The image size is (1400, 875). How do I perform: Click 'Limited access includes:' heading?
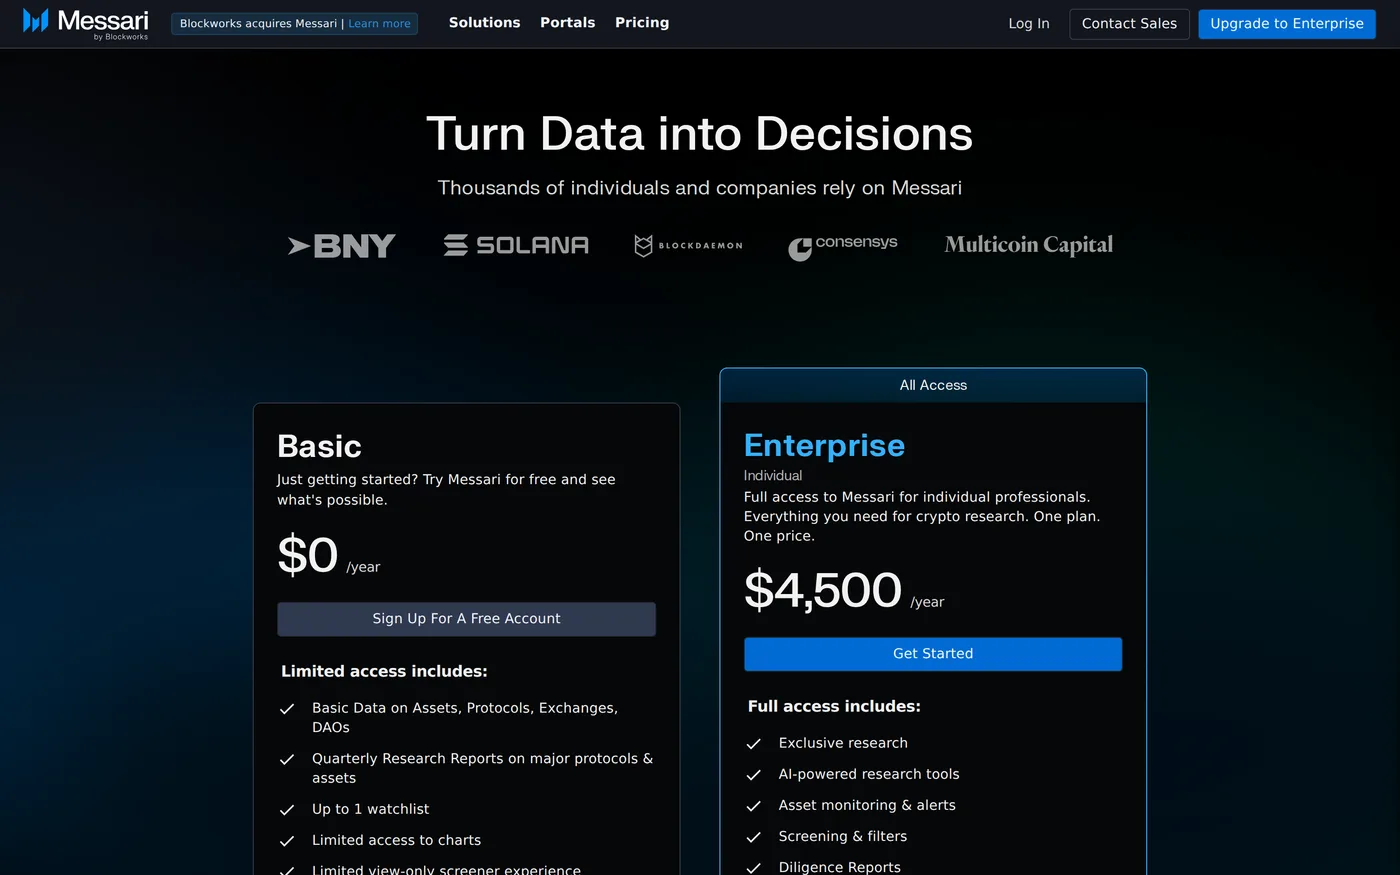(x=384, y=672)
